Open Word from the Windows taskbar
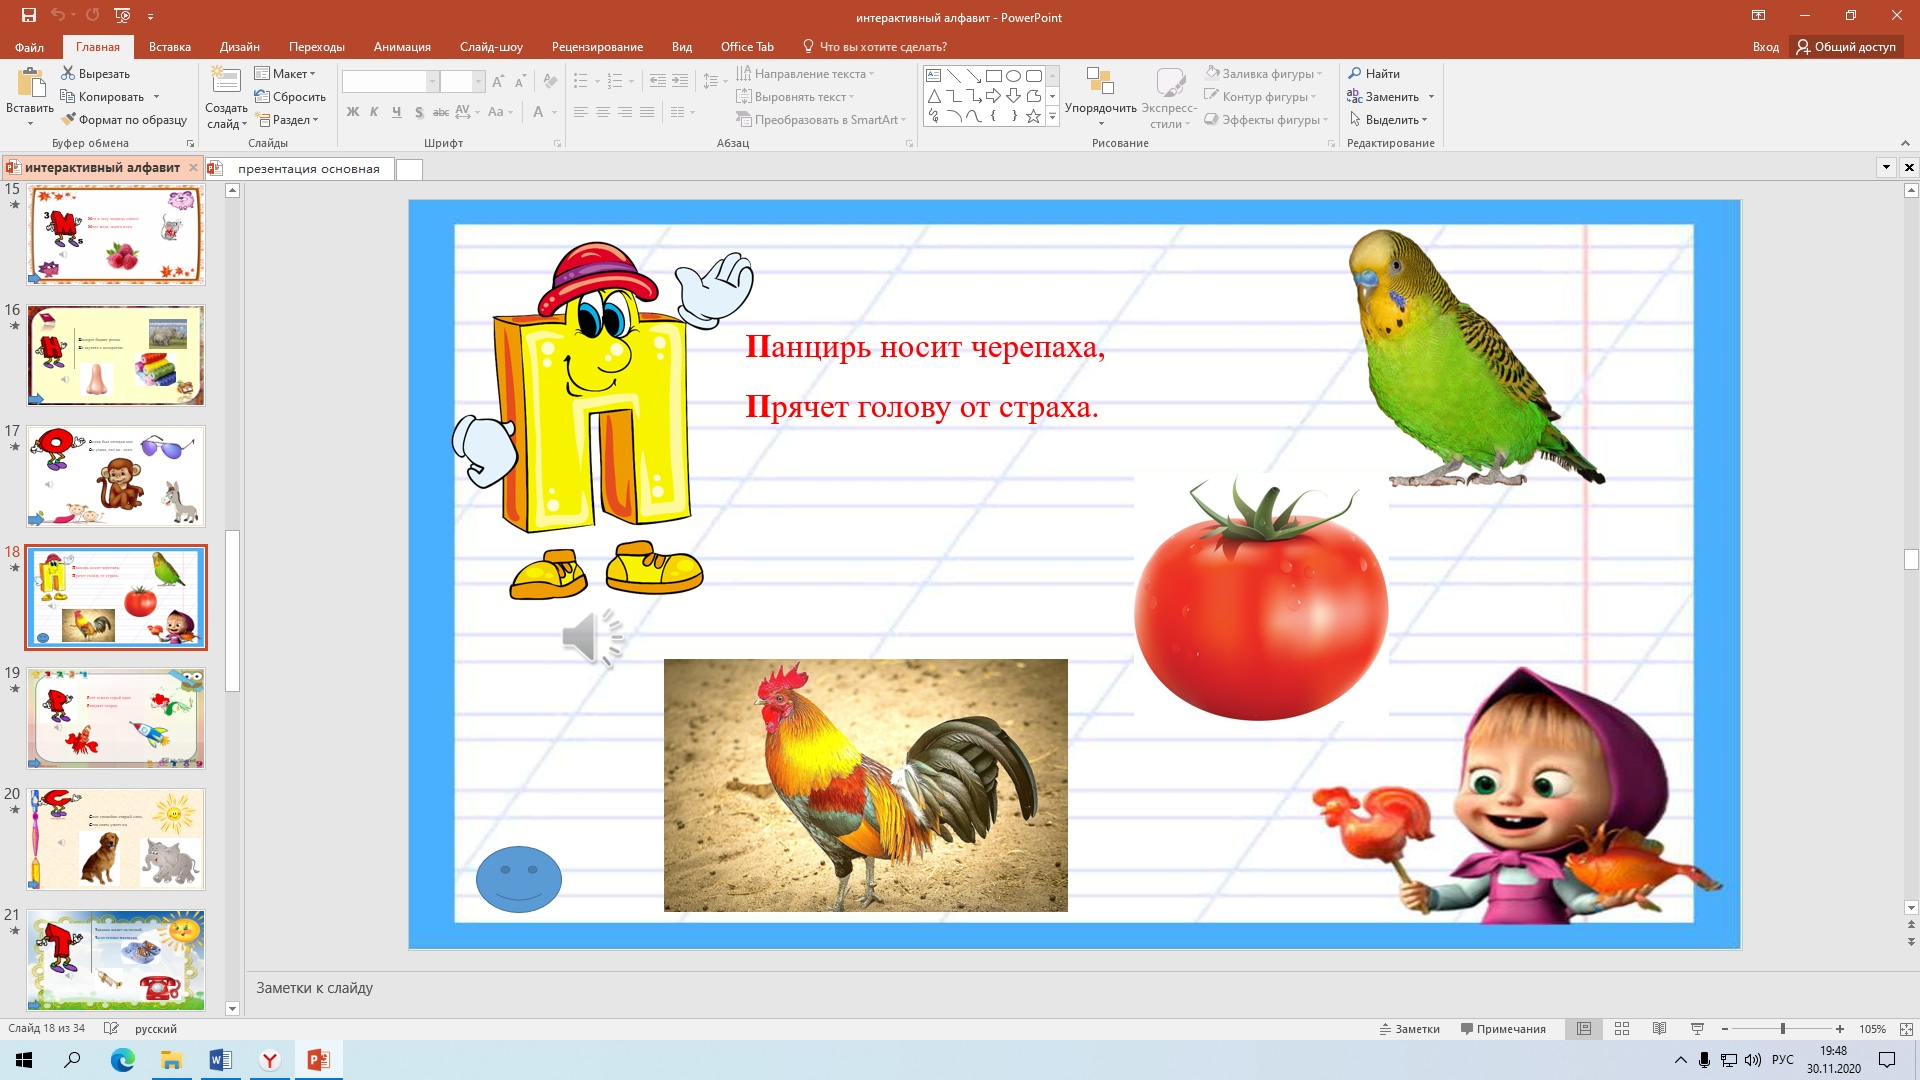This screenshot has height=1080, width=1920. click(x=220, y=1060)
